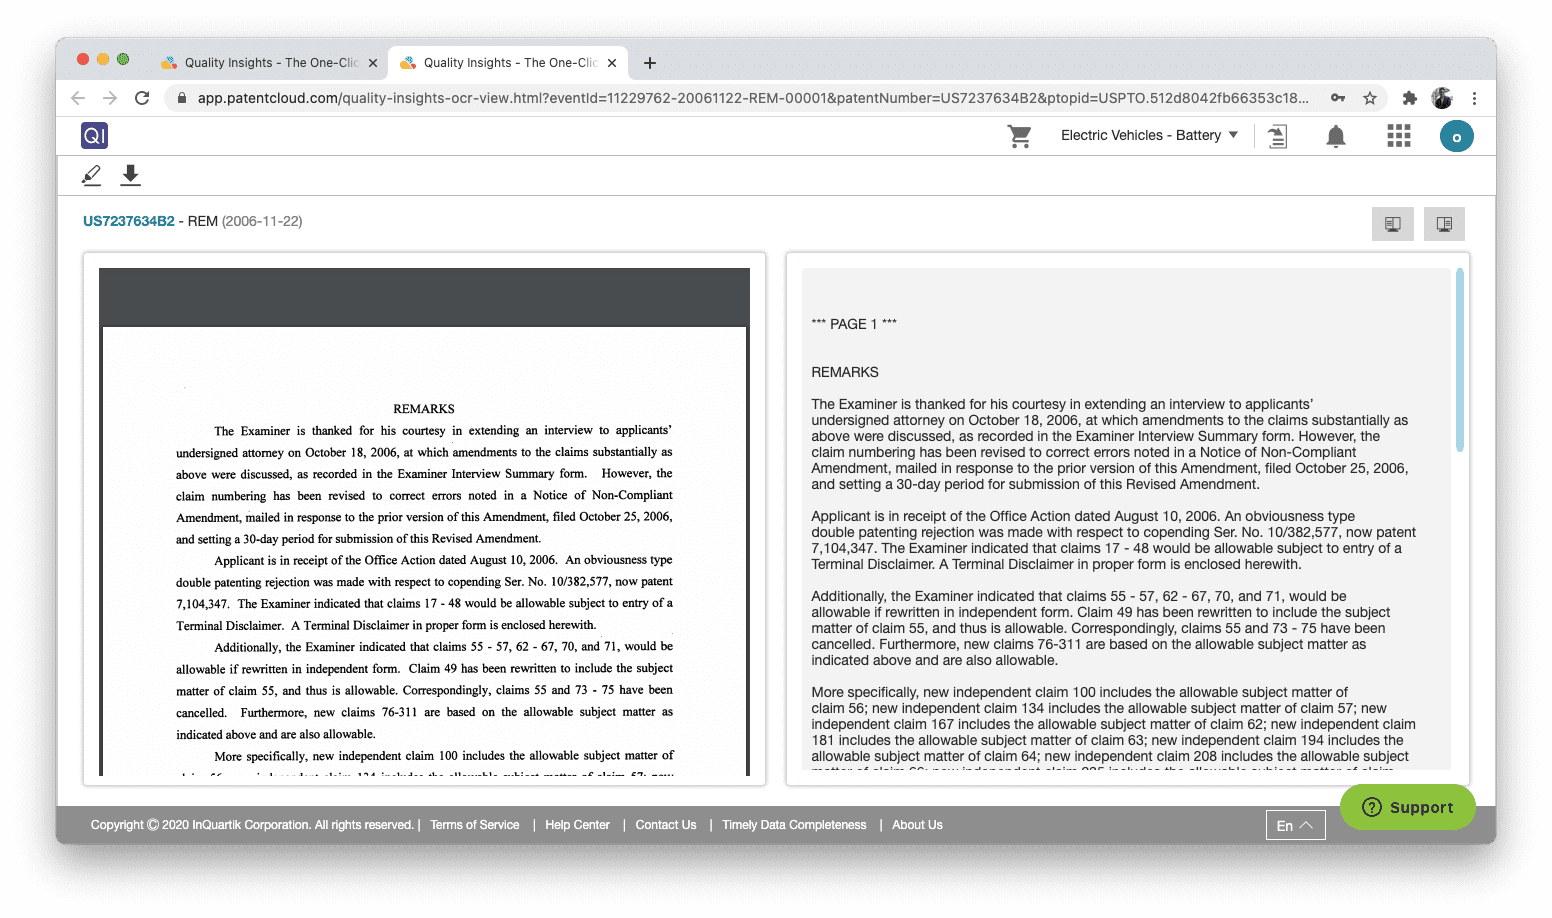The width and height of the screenshot is (1552, 918).
Task: Open the shopping cart
Action: pos(1019,136)
